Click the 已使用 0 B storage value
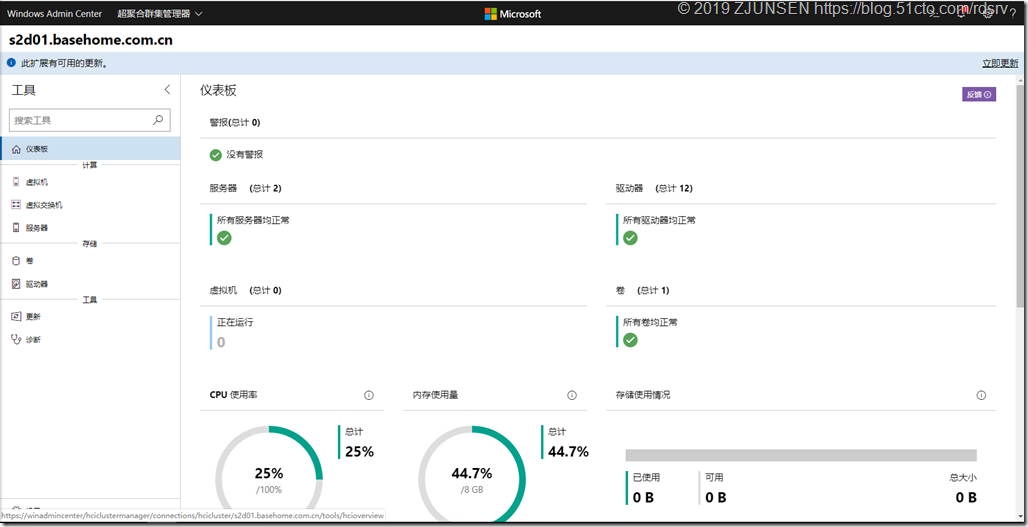The width and height of the screenshot is (1028, 527). (643, 498)
